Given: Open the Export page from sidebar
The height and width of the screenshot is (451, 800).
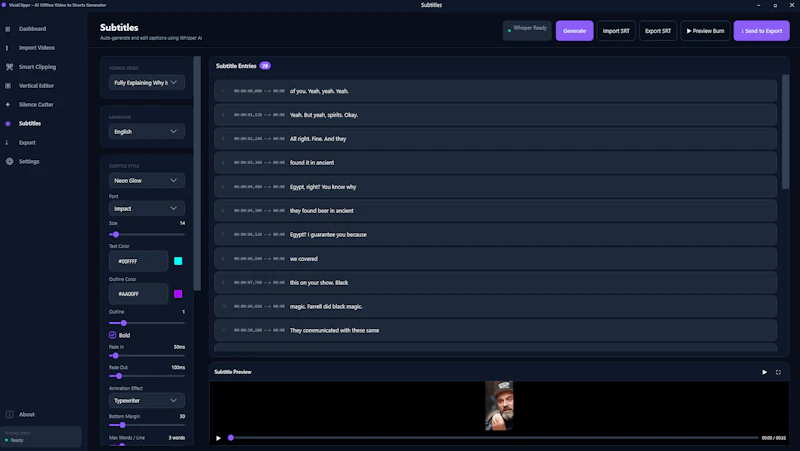Looking at the screenshot, I should (x=27, y=143).
